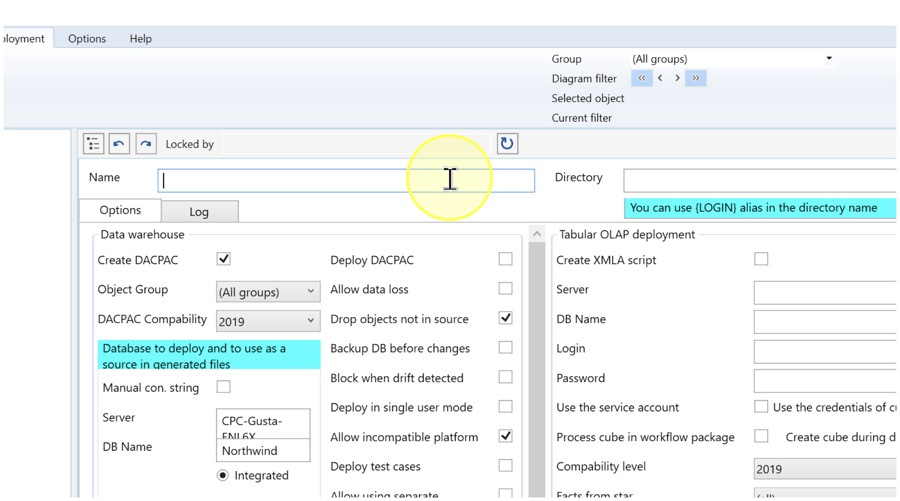Image resolution: width=900 pixels, height=501 pixels.
Task: Enable Deploy in single user mode
Action: [x=505, y=406]
